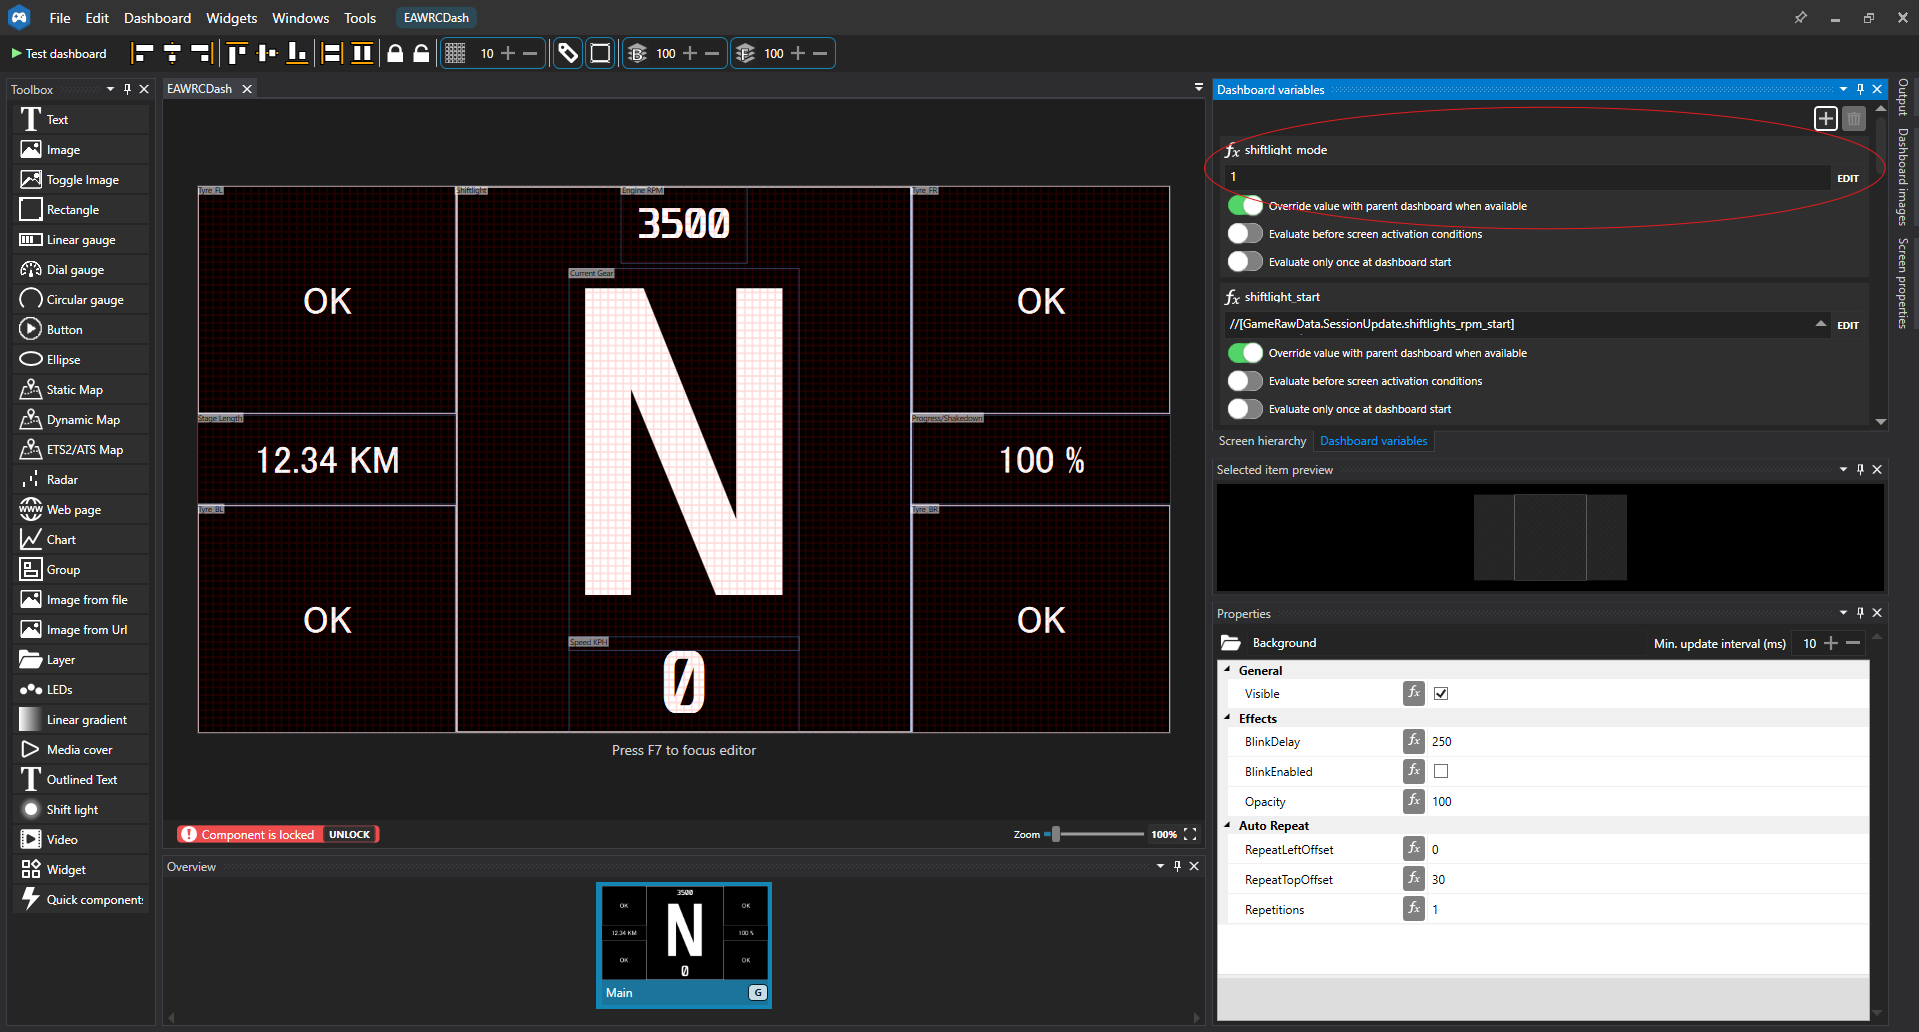
Task: Collapse the General properties section
Action: pos(1227,670)
